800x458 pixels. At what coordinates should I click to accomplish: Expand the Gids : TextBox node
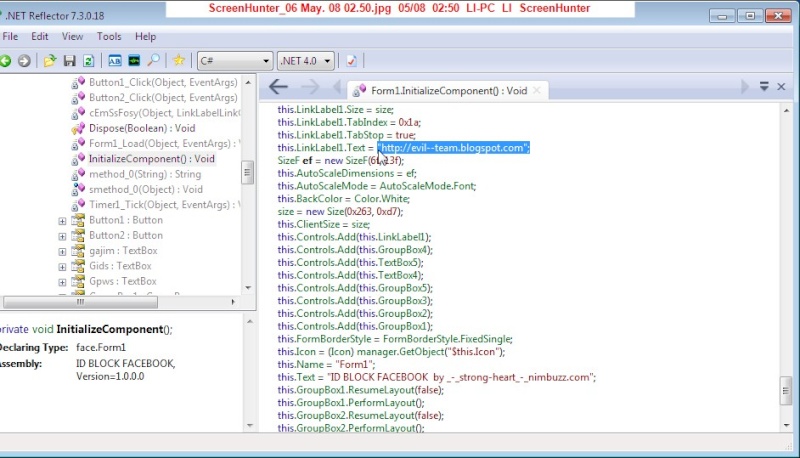[x=62, y=267]
